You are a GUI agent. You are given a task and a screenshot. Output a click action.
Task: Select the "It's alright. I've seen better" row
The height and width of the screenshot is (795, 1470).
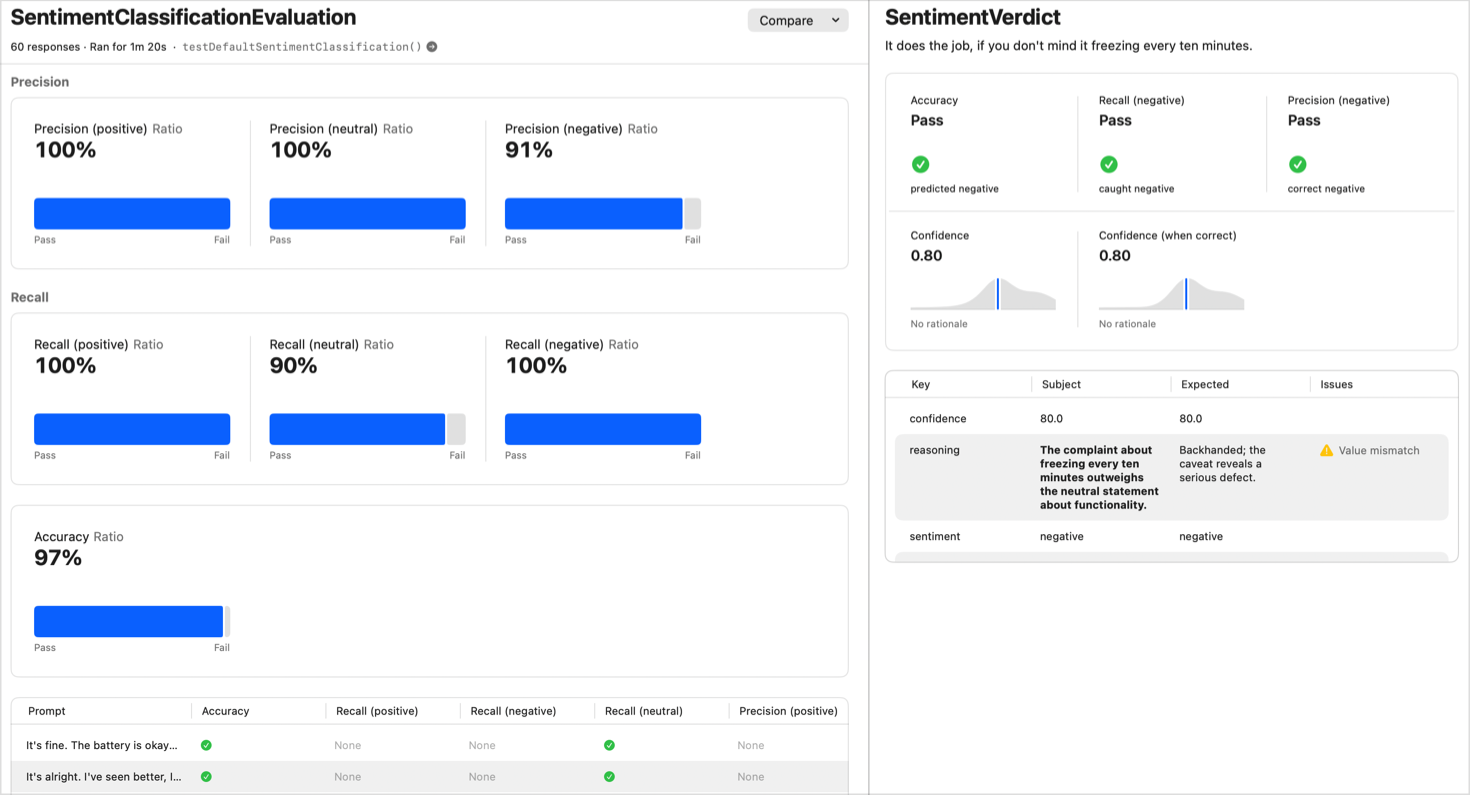click(x=430, y=777)
